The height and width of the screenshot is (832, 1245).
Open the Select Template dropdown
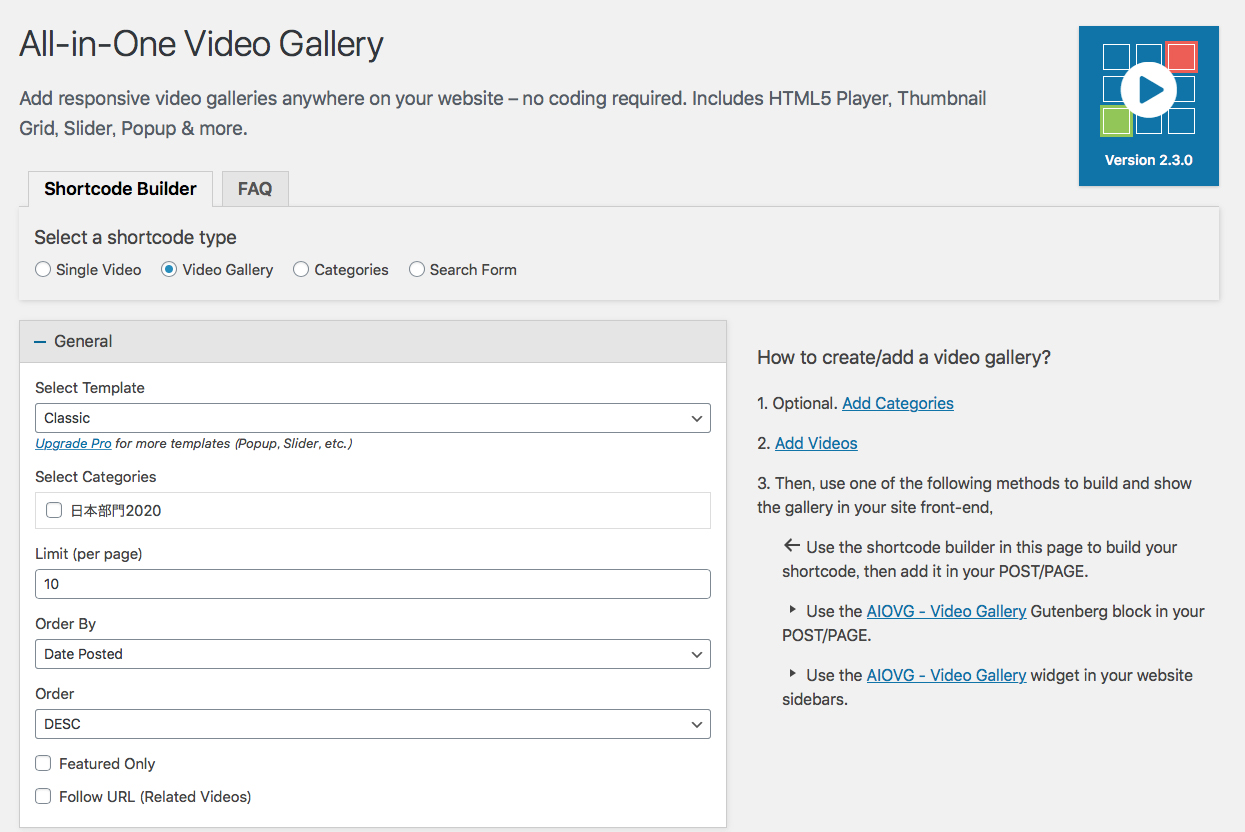(x=372, y=418)
